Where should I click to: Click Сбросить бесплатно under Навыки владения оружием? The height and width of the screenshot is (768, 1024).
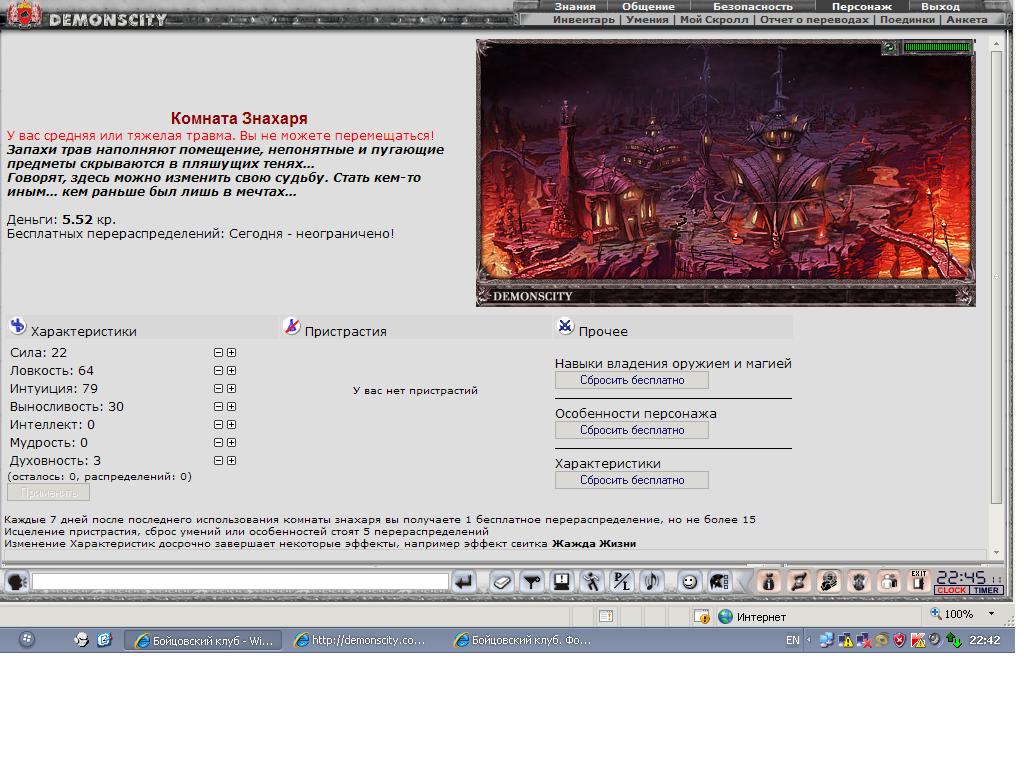coord(632,380)
